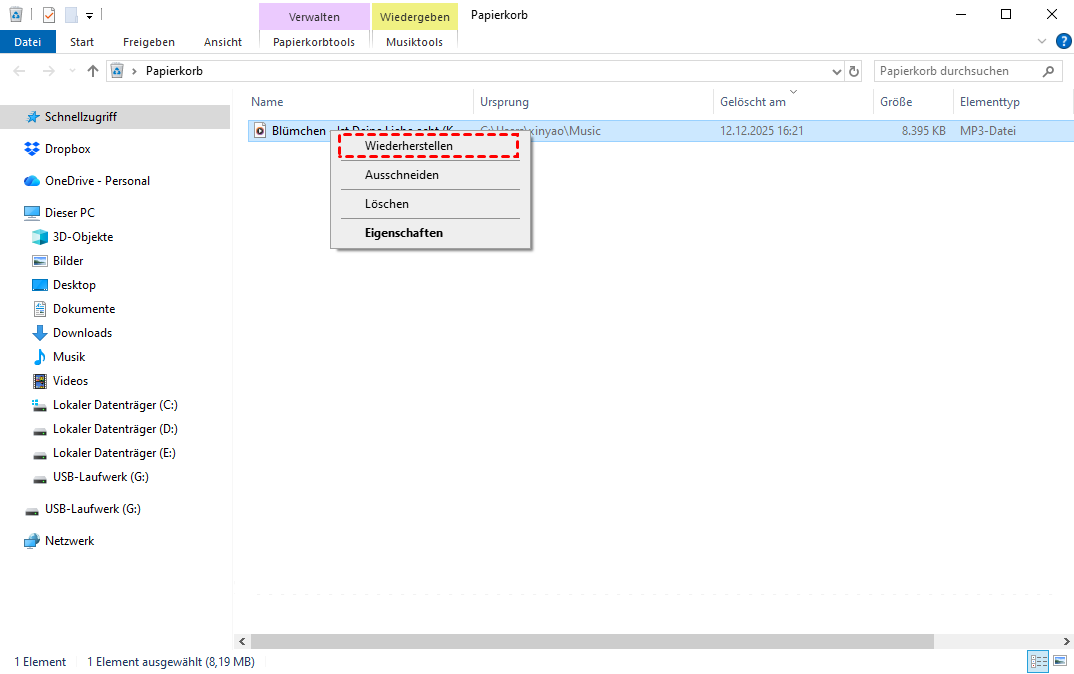This screenshot has width=1074, height=674.
Task: Click Löschen in the context menu
Action: coord(387,204)
